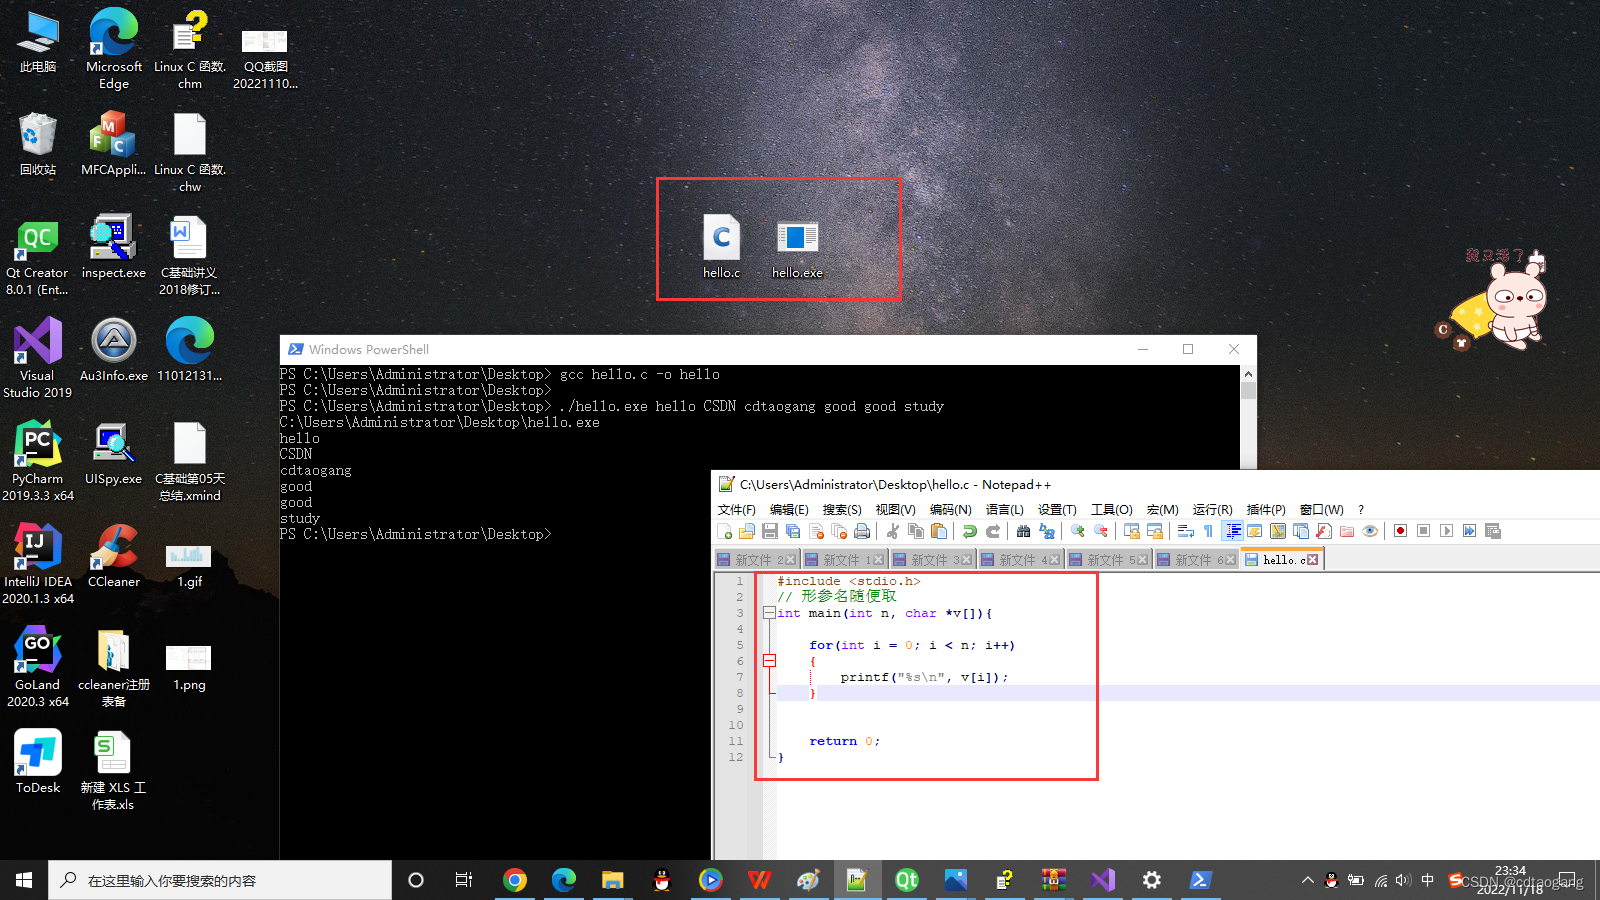Viewport: 1600px width, 900px height.
Task: Open 编码(N) menu in Notepad++
Action: click(x=950, y=510)
